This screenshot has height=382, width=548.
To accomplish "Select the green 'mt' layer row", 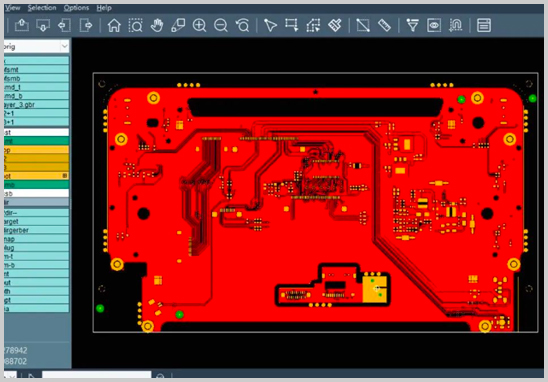I will click(x=36, y=141).
